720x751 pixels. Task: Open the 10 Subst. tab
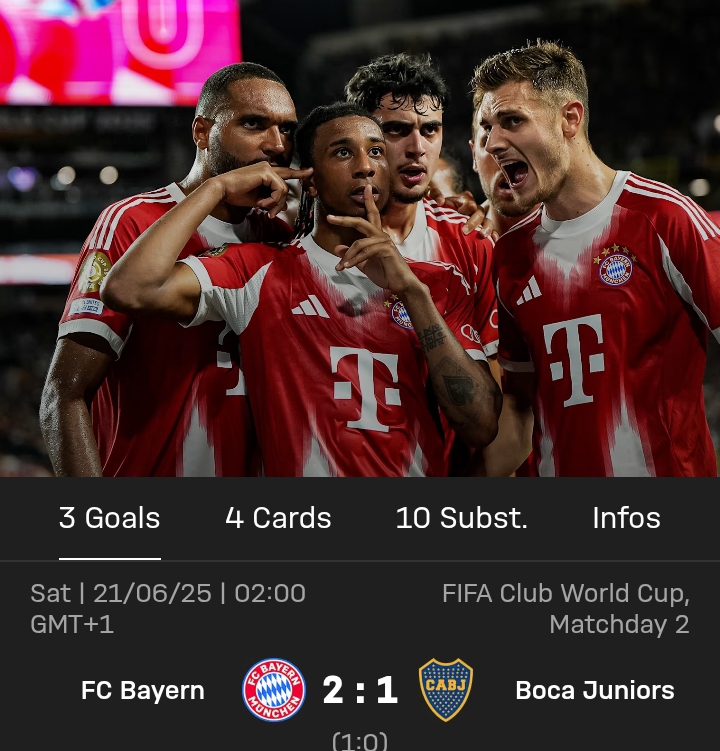(x=462, y=518)
